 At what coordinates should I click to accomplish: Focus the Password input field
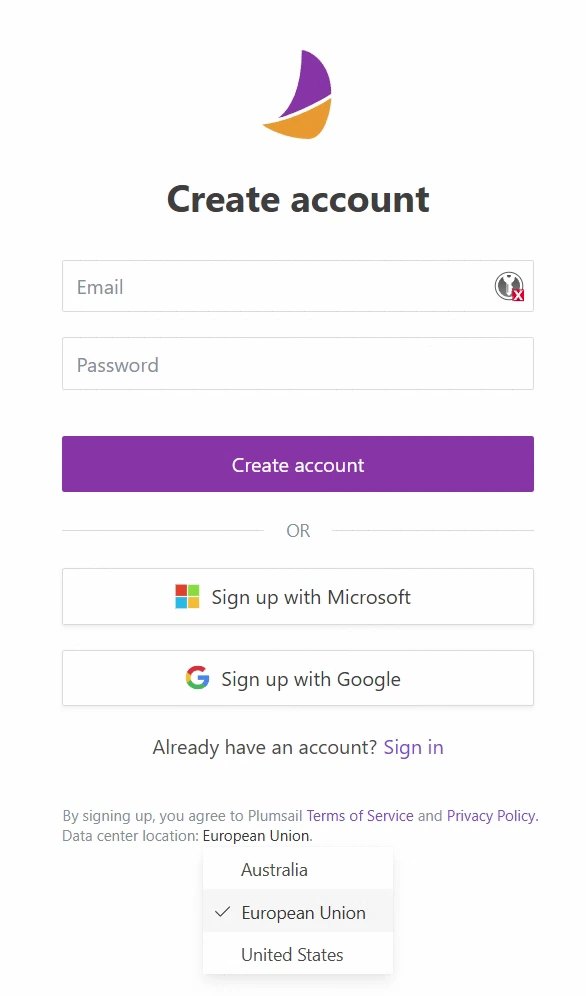298,363
